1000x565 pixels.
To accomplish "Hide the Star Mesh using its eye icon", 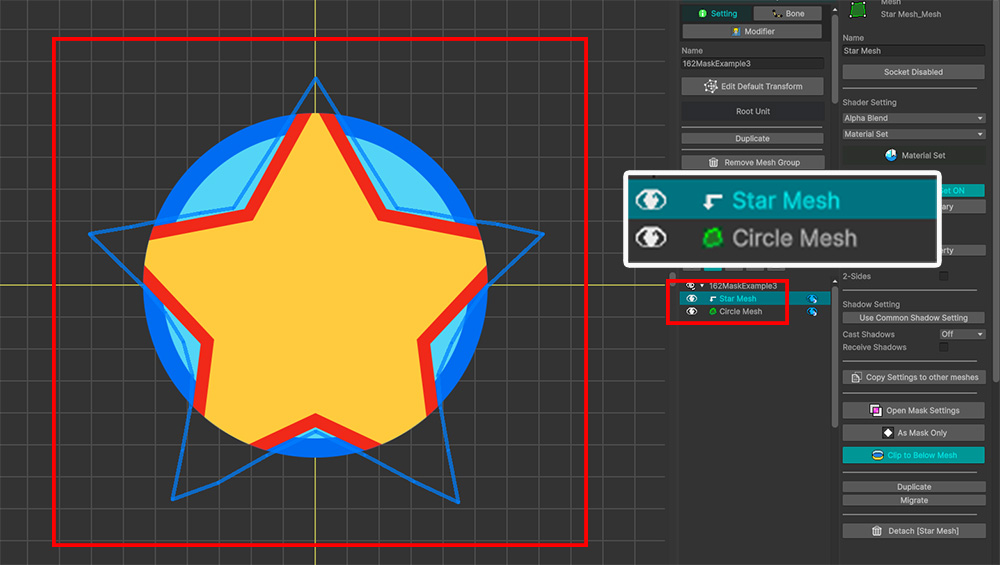I will tap(691, 299).
